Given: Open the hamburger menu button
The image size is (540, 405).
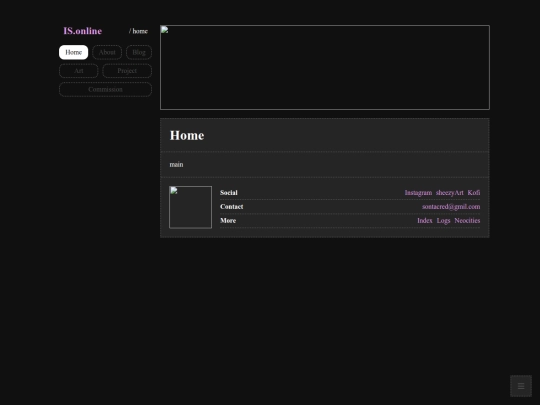Looking at the screenshot, I should pyautogui.click(x=521, y=386).
